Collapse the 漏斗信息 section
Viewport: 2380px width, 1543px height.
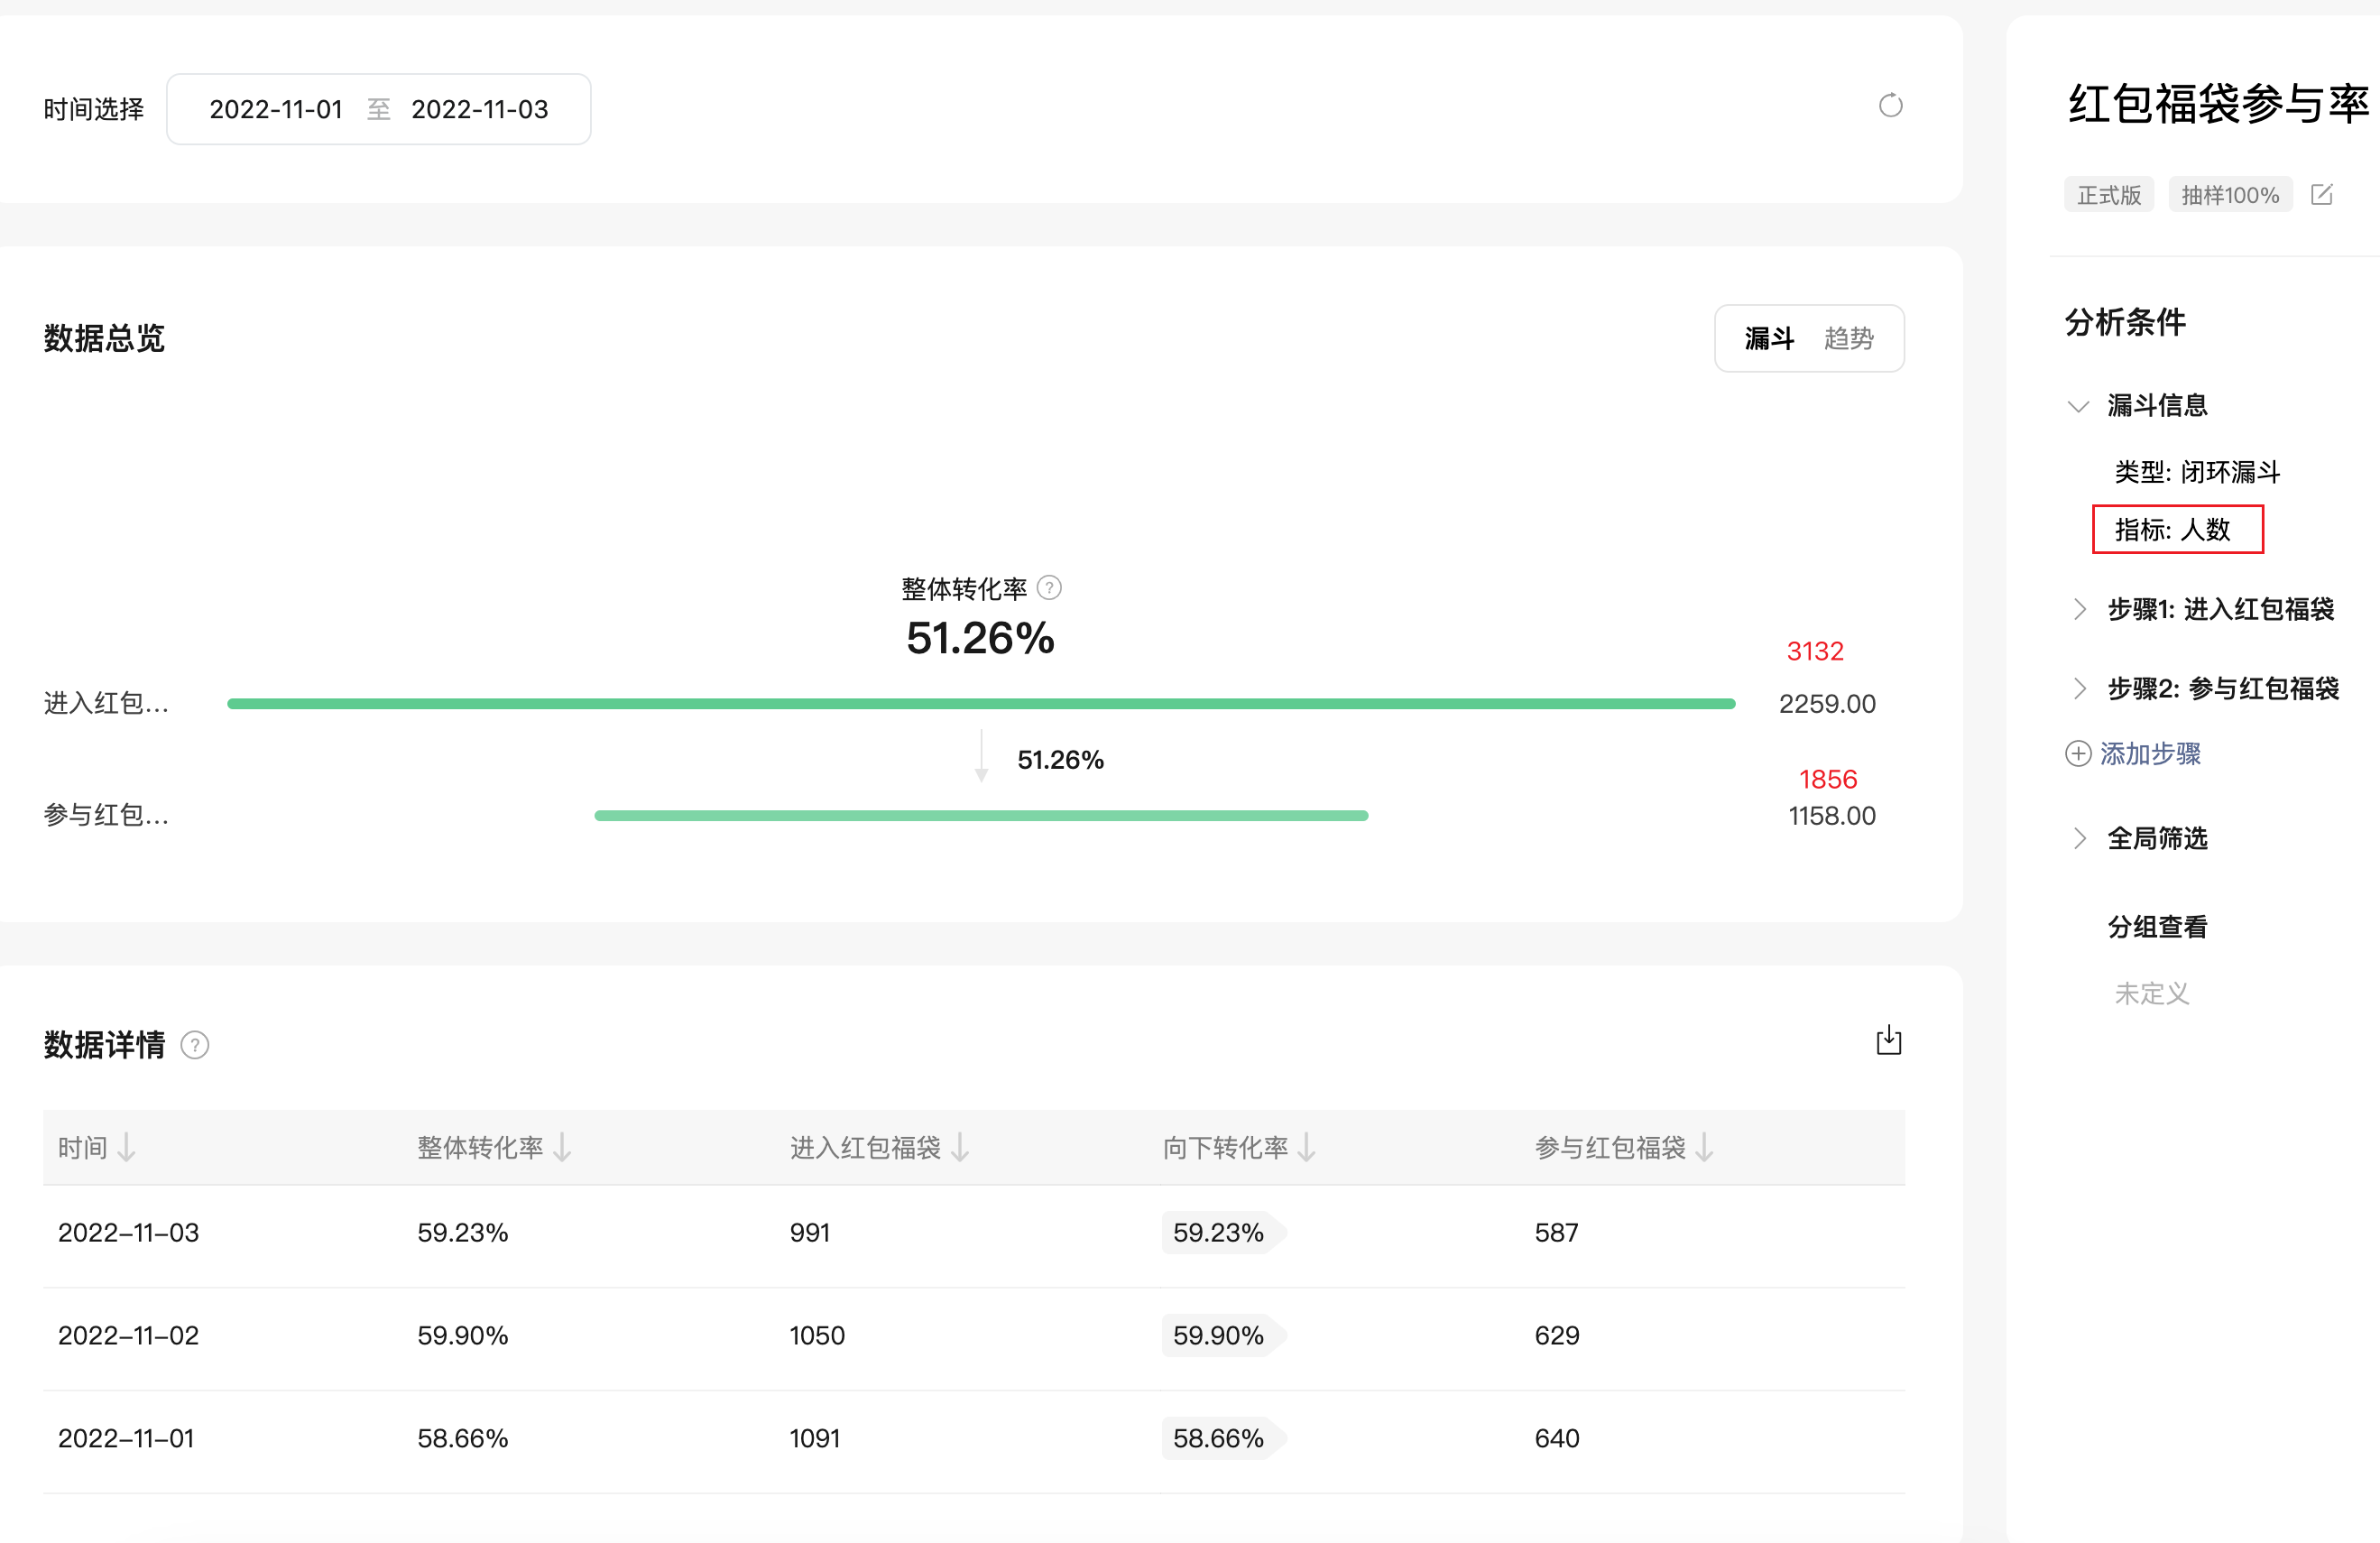(2078, 406)
